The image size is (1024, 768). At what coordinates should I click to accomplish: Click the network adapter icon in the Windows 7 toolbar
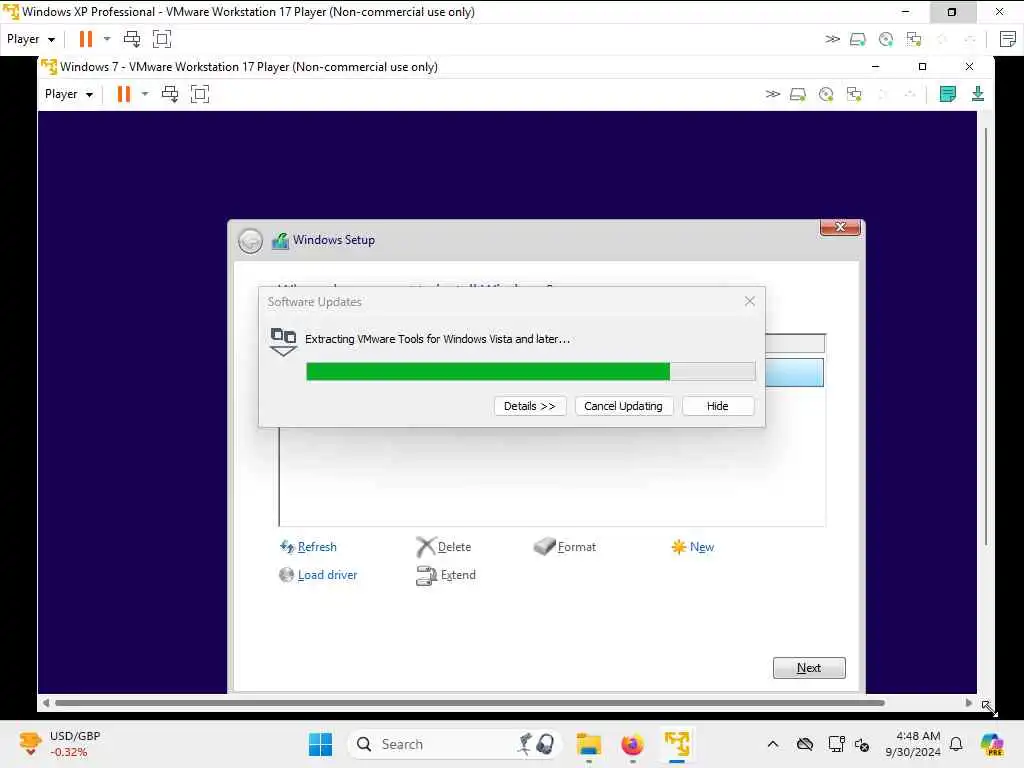[854, 95]
